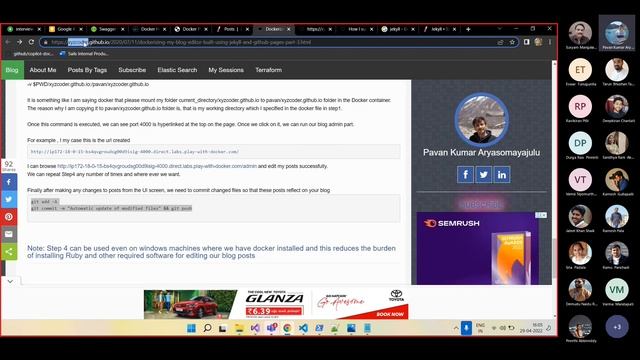Open the share-this-page icon in address bar
640x360 pixels.
pos(500,42)
